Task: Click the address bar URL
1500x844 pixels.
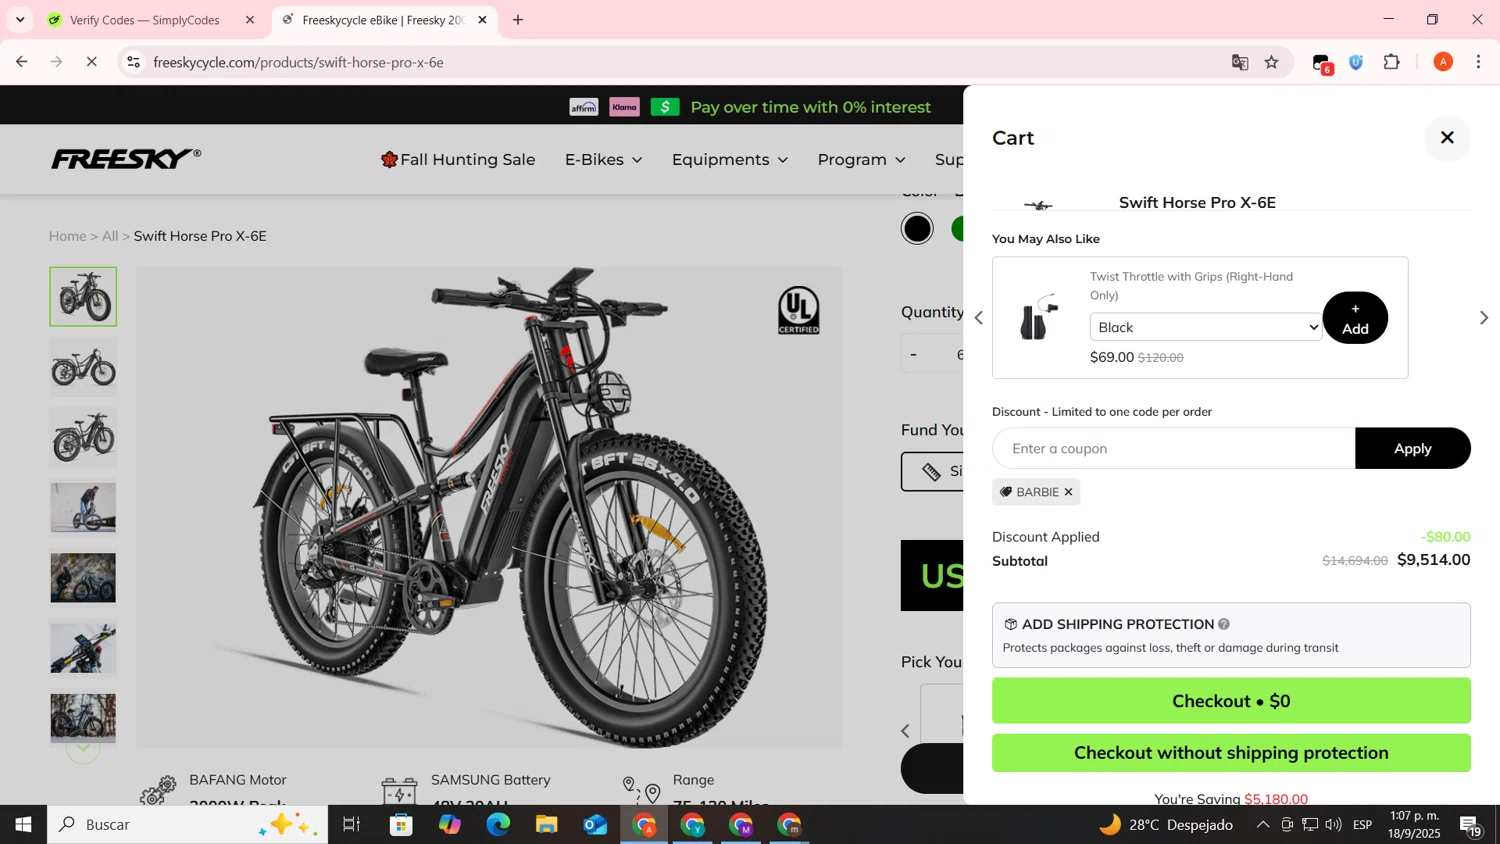Action: pos(298,62)
